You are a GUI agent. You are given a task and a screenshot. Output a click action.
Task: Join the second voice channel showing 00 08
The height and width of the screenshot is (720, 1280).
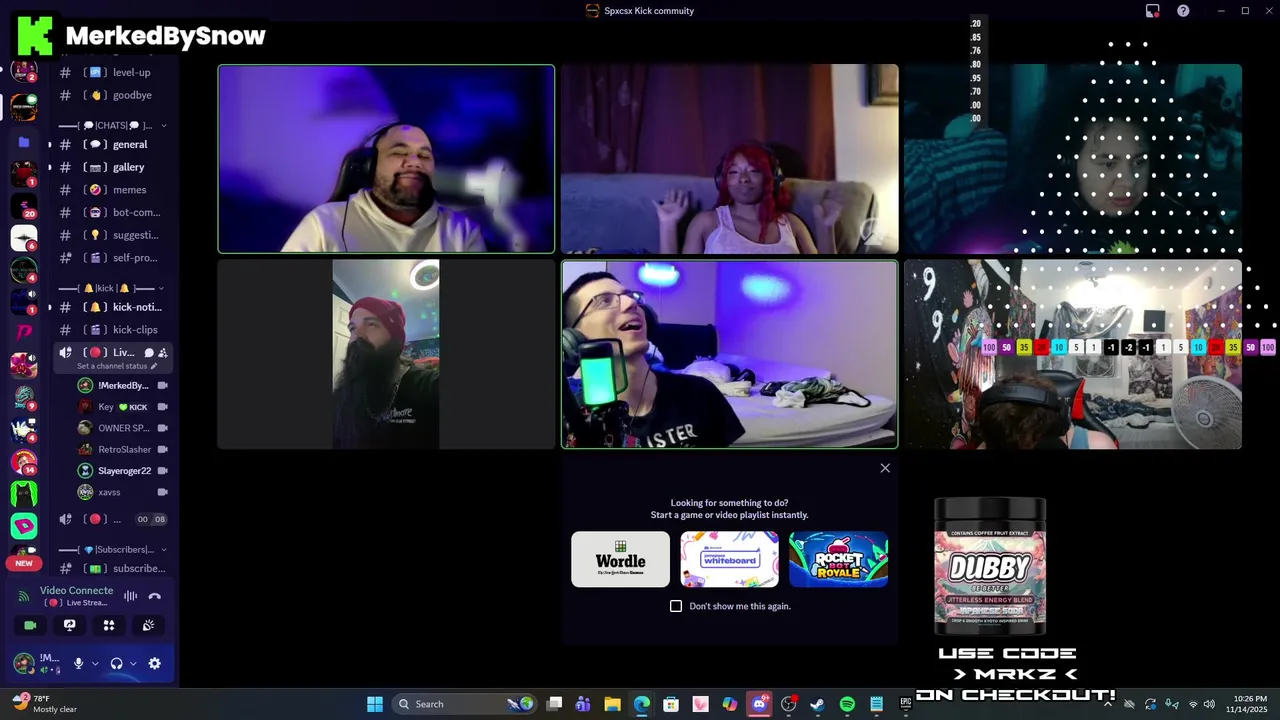(x=112, y=519)
